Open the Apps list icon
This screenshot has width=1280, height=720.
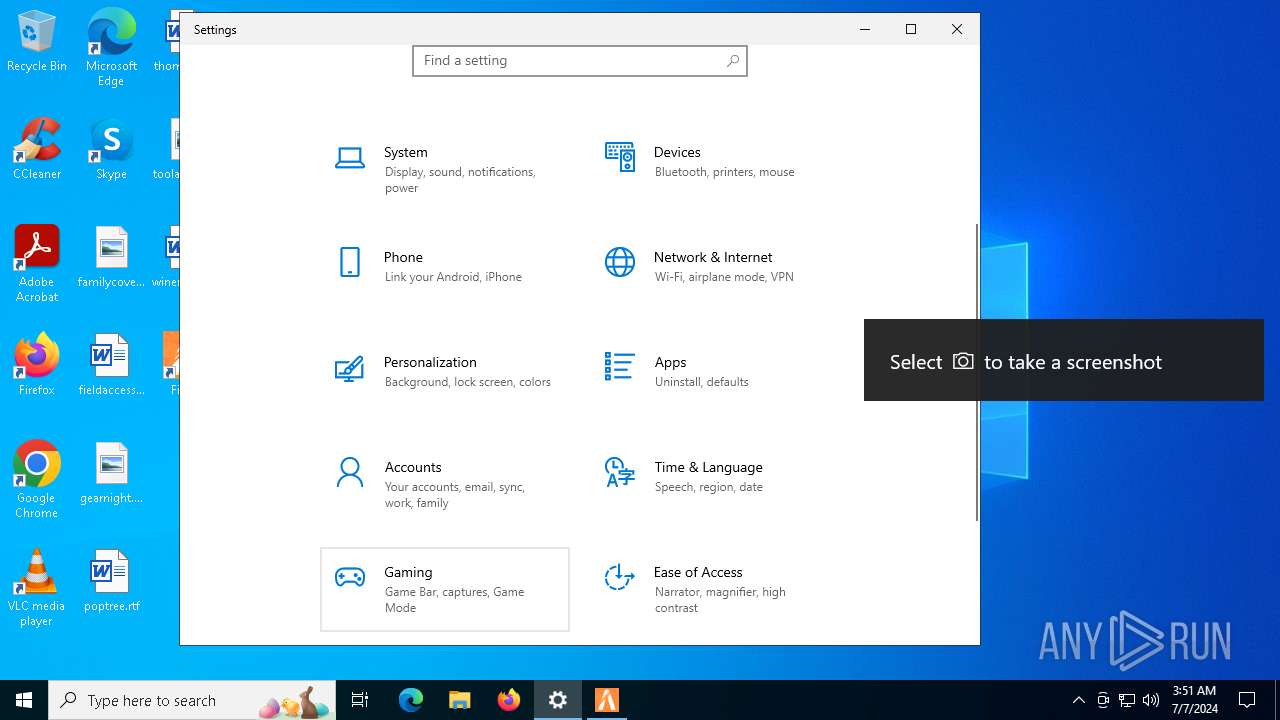coord(619,366)
